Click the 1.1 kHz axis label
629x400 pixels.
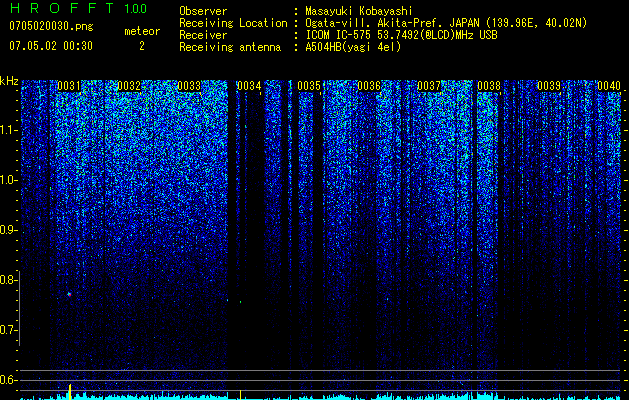click(8, 130)
